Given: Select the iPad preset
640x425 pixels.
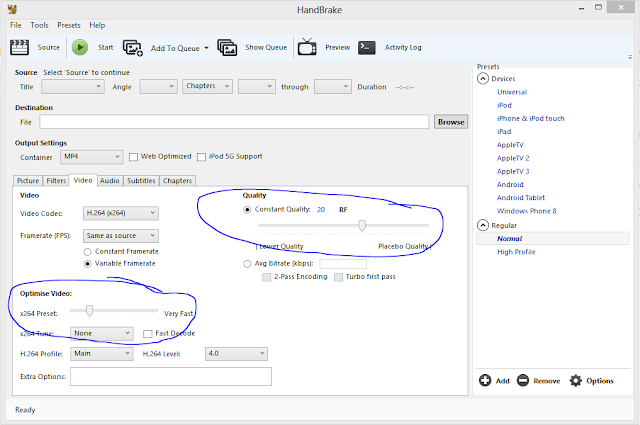Looking at the screenshot, I should coord(504,131).
